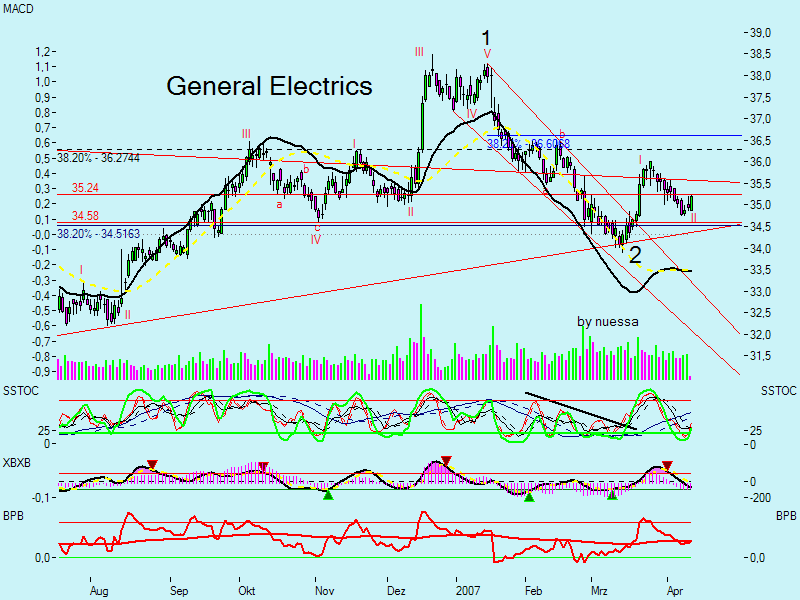The width and height of the screenshot is (800, 600).
Task: Click the 33,0 price axis value
Action: click(x=761, y=292)
